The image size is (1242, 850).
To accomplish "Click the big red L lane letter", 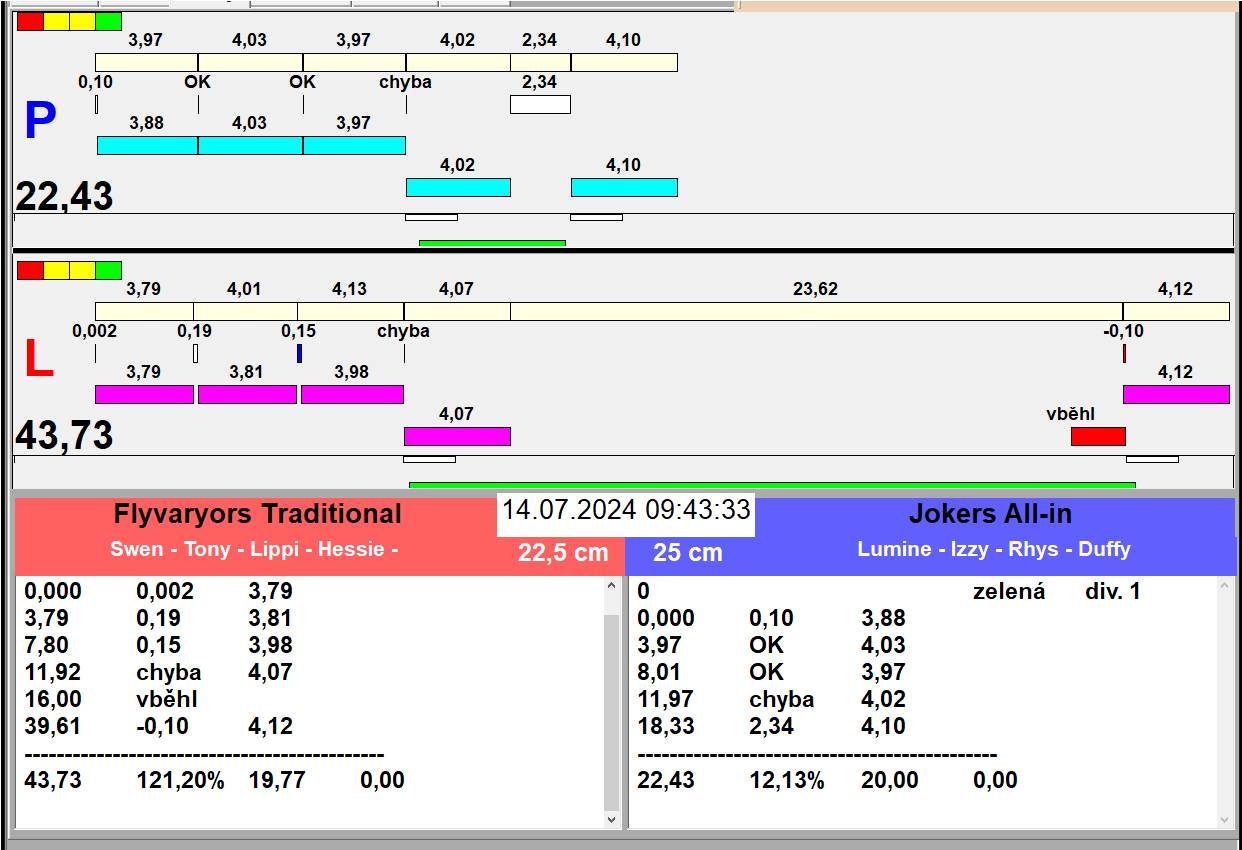I will tap(38, 360).
